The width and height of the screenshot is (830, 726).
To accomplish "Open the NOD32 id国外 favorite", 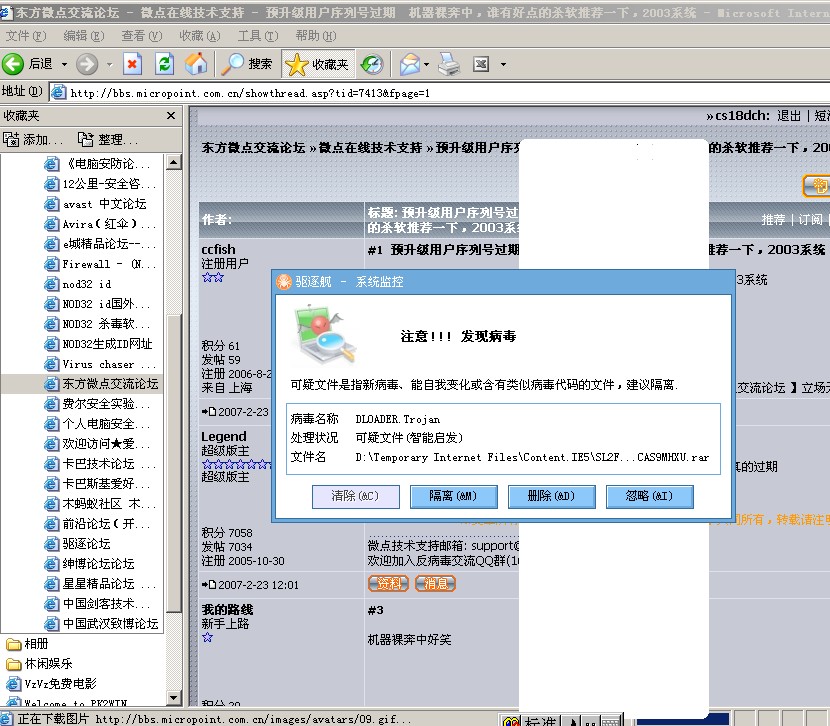I will pos(97,304).
